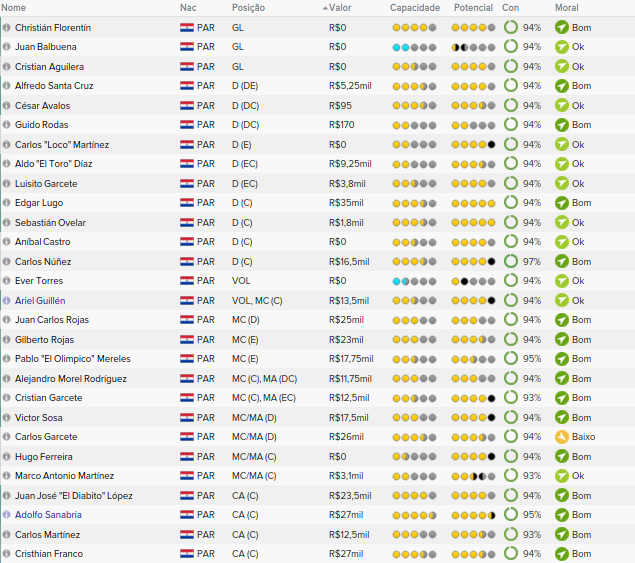Open info icon beside Cristhian Franco
Screen dimensions: 635x563
[6, 554]
